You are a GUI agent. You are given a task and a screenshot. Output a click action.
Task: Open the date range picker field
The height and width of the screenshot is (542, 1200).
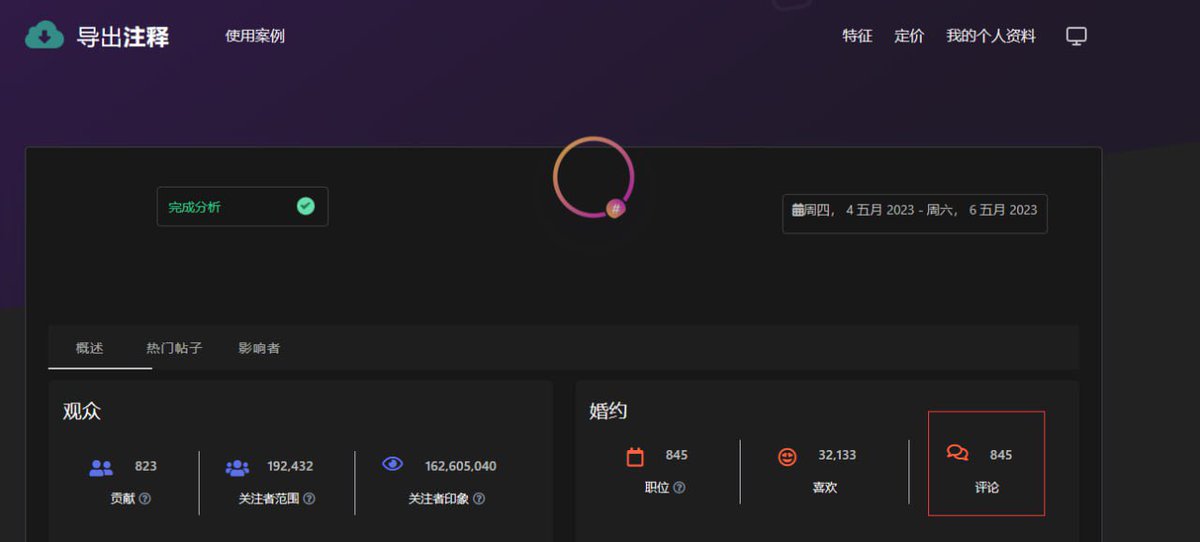pos(915,213)
